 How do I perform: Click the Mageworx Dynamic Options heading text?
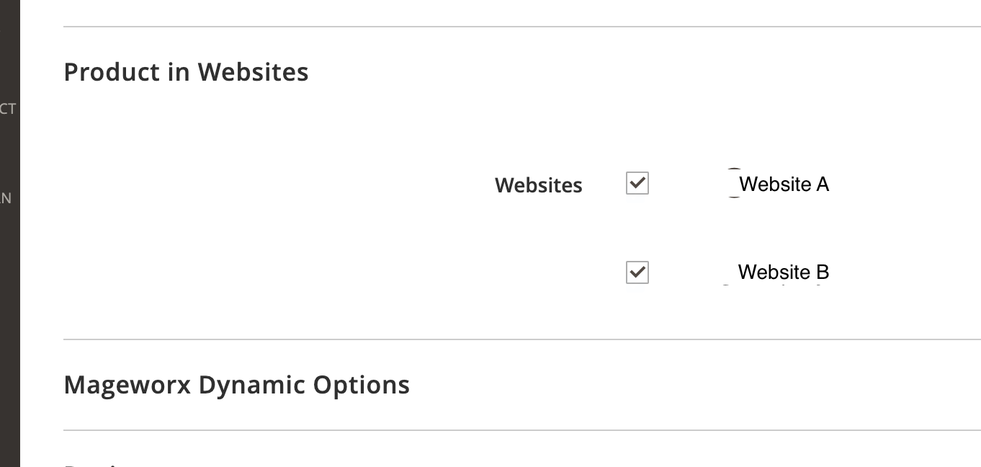coord(236,385)
